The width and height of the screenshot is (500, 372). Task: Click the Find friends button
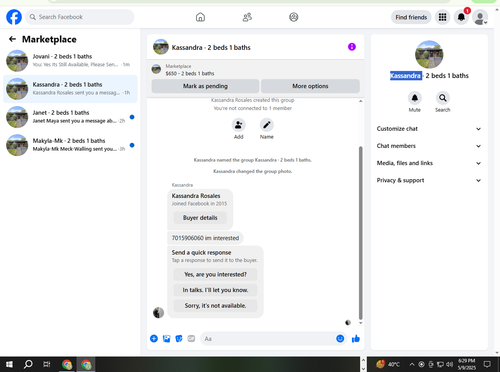411,17
